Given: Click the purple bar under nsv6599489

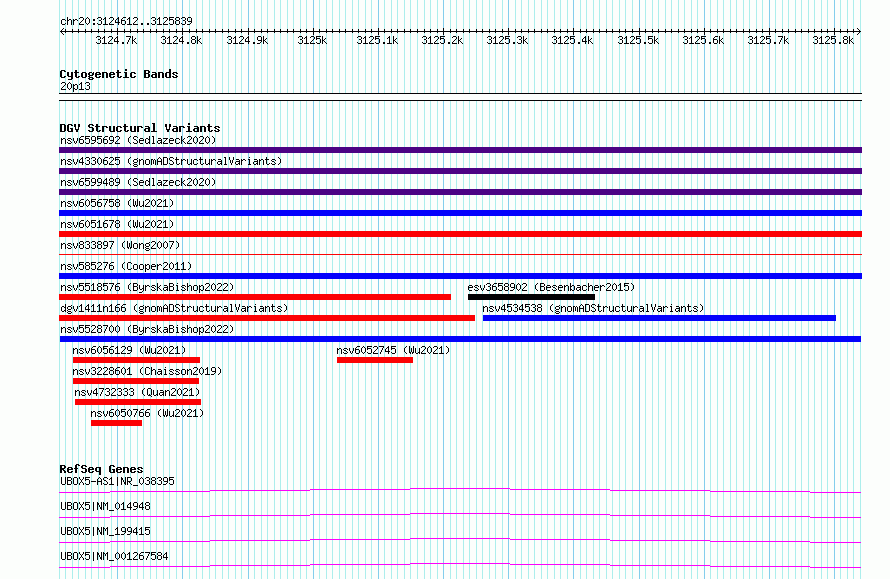Looking at the screenshot, I should point(460,192).
